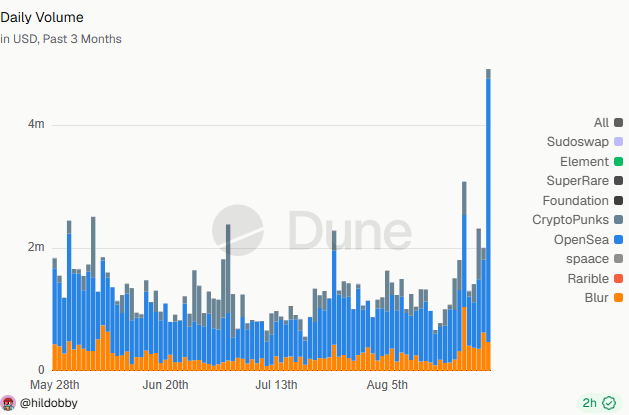Image resolution: width=629 pixels, height=415 pixels.
Task: Click the 2m y-axis label
Action: (x=36, y=247)
